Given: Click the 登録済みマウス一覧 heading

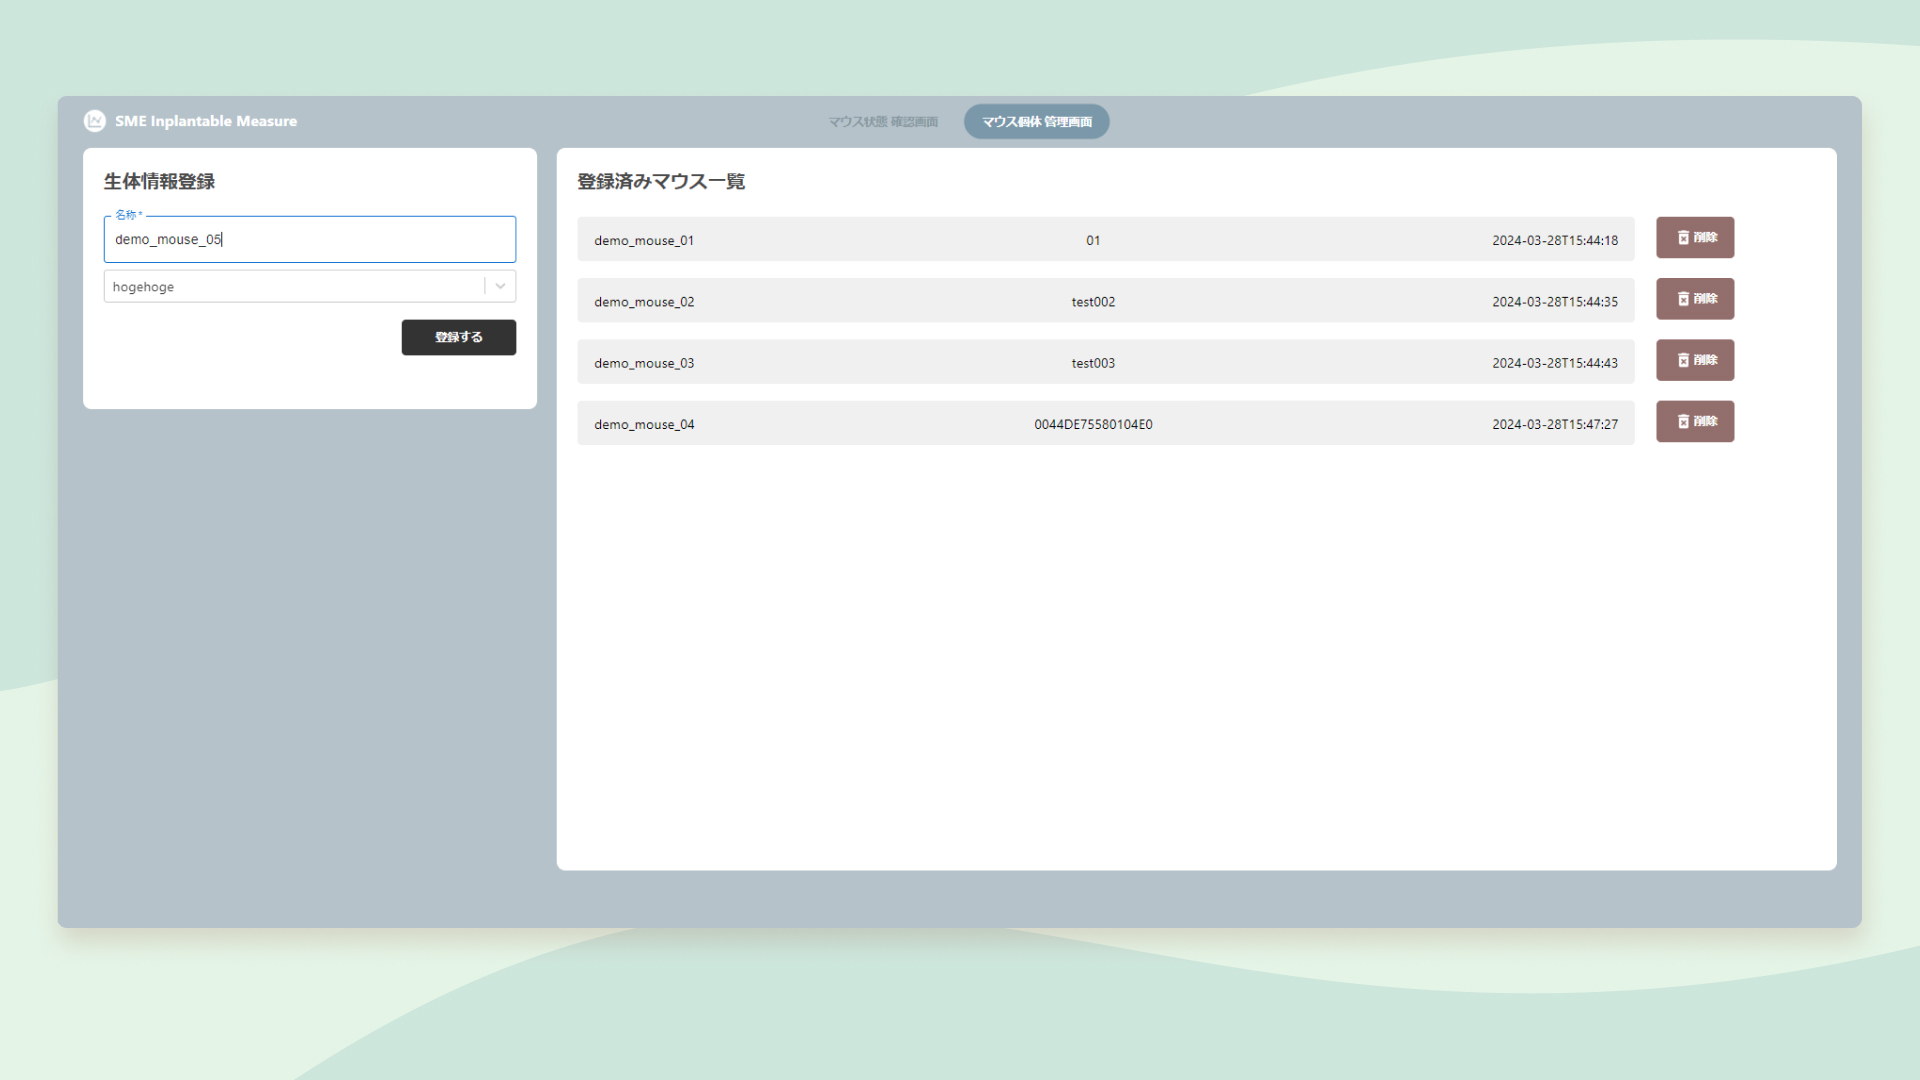Looking at the screenshot, I should (659, 182).
